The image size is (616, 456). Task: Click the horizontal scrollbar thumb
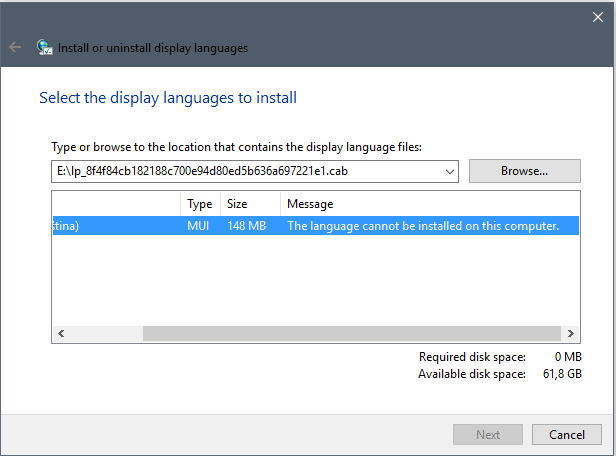click(x=350, y=334)
